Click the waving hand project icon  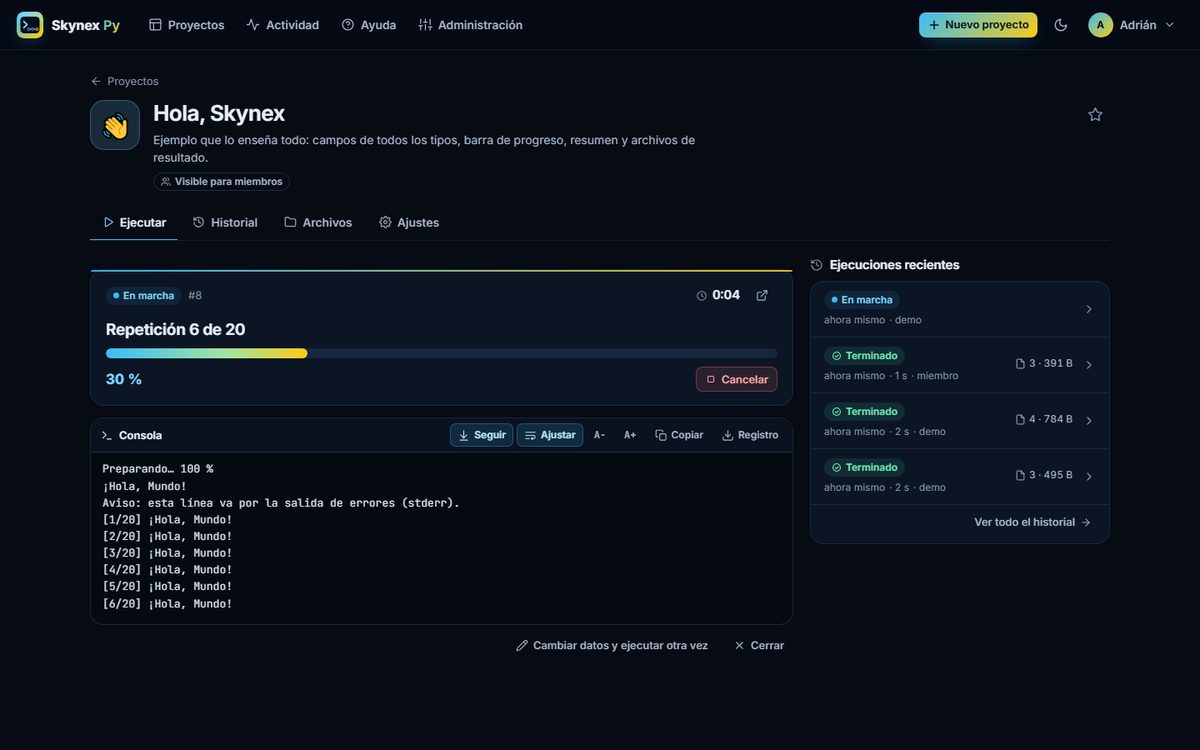point(115,125)
